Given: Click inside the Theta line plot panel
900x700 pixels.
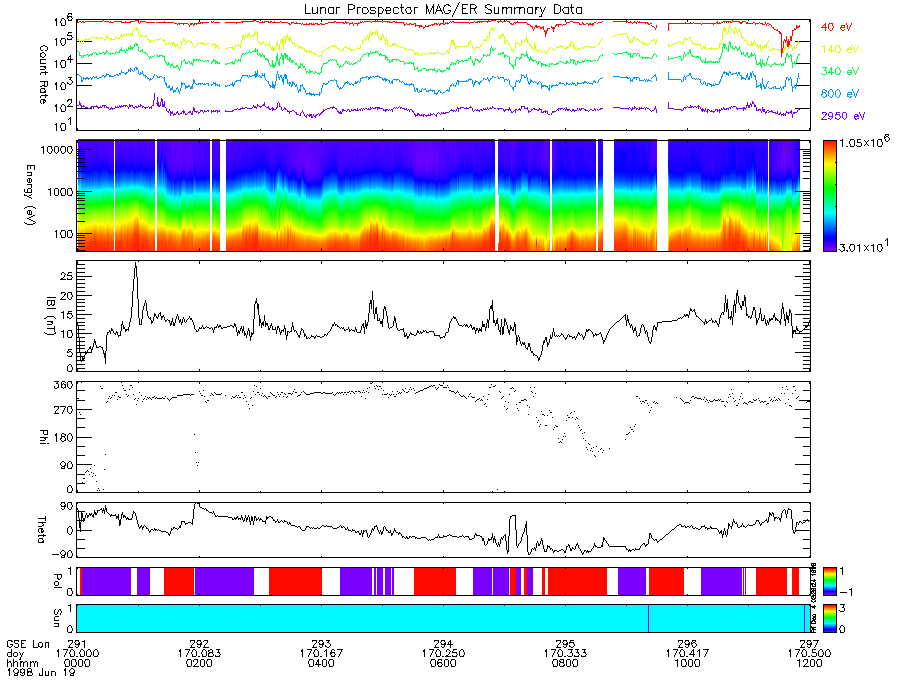Looking at the screenshot, I should click(443, 530).
